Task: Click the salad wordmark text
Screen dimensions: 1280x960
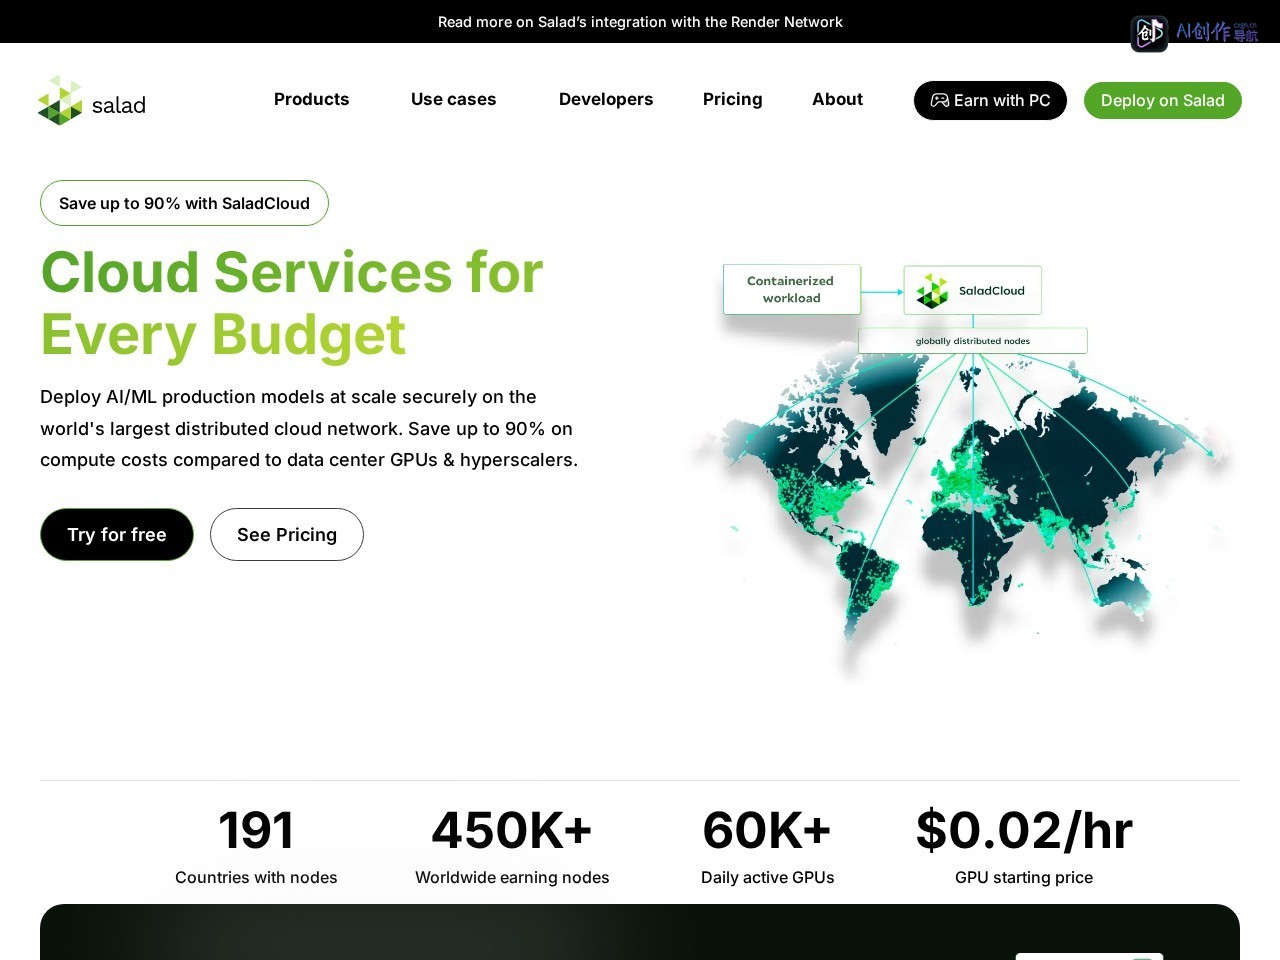Action: point(119,105)
